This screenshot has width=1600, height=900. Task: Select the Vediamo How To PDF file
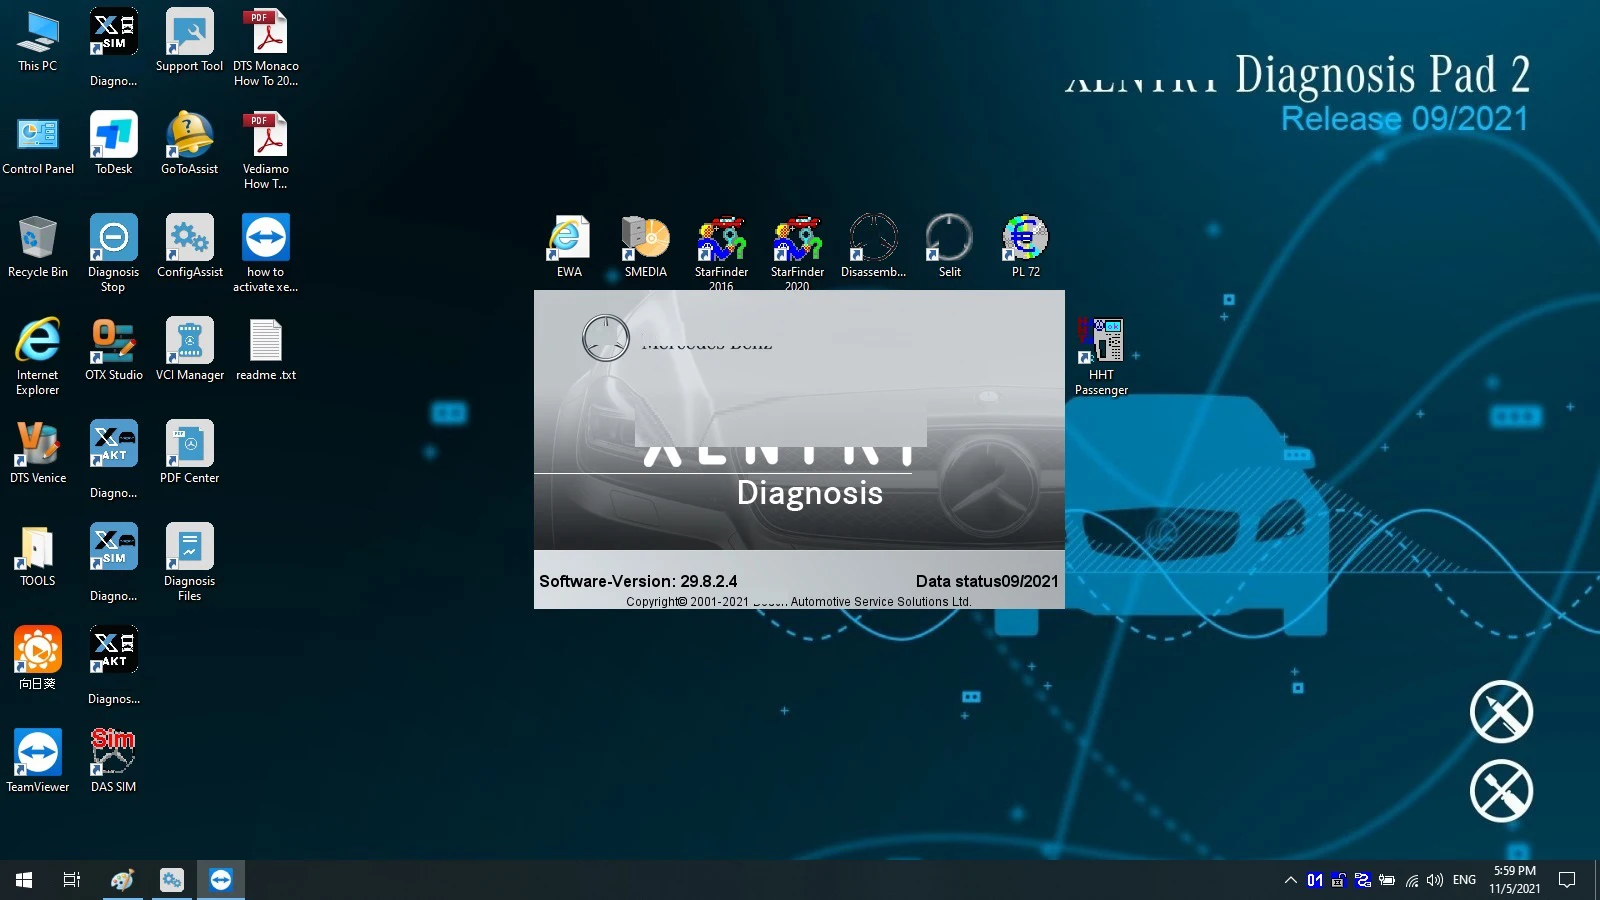(x=266, y=151)
